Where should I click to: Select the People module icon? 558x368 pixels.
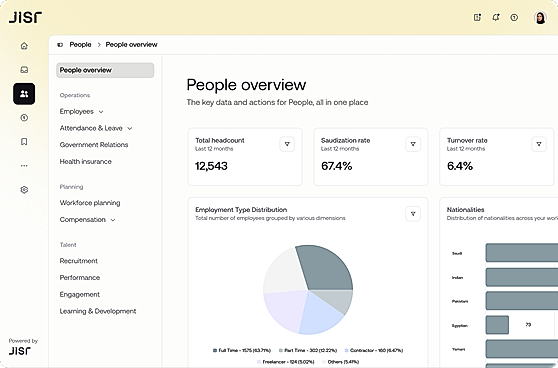pos(24,94)
